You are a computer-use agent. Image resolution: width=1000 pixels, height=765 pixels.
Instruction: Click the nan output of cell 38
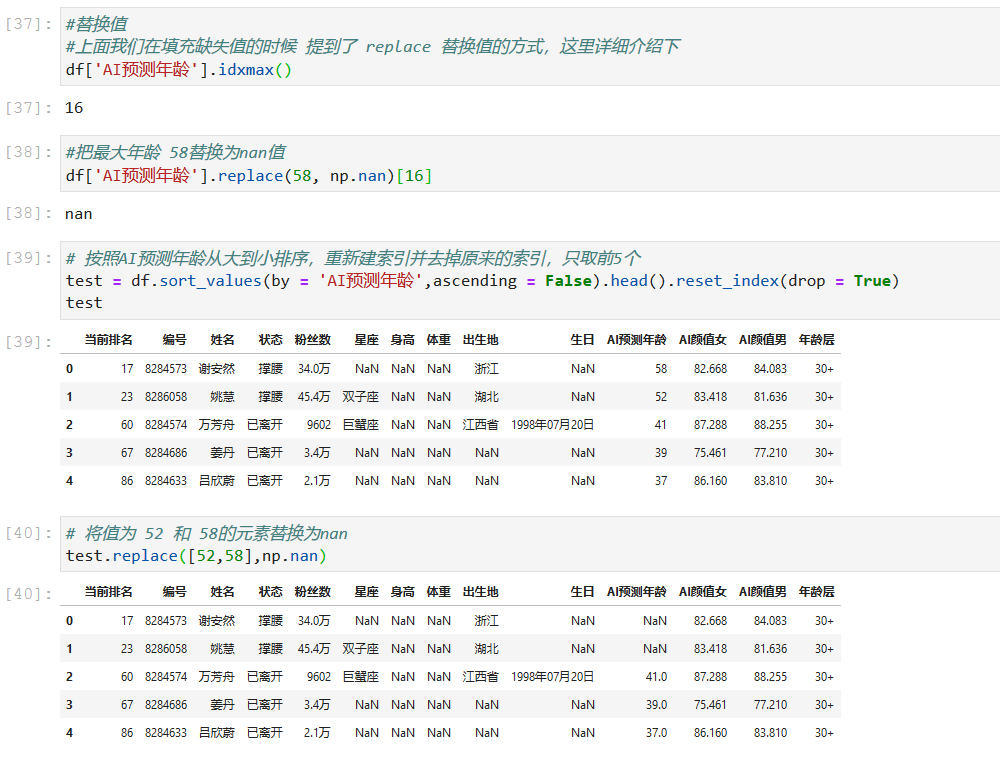pos(78,213)
